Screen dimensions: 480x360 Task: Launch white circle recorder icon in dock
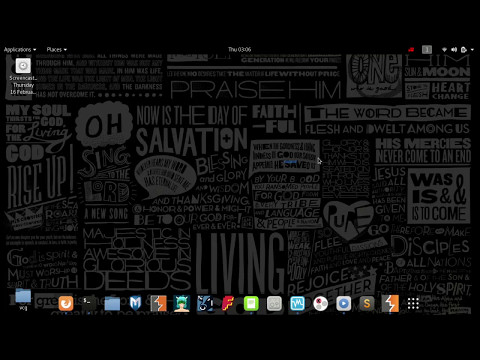[321, 304]
